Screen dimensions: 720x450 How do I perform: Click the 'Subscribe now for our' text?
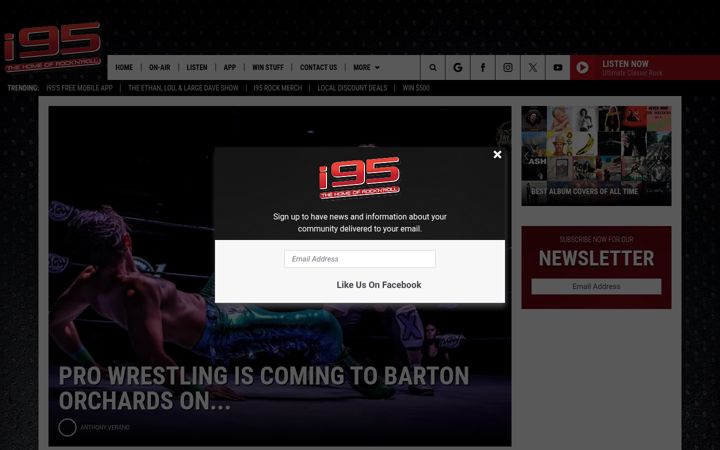pyautogui.click(x=596, y=239)
